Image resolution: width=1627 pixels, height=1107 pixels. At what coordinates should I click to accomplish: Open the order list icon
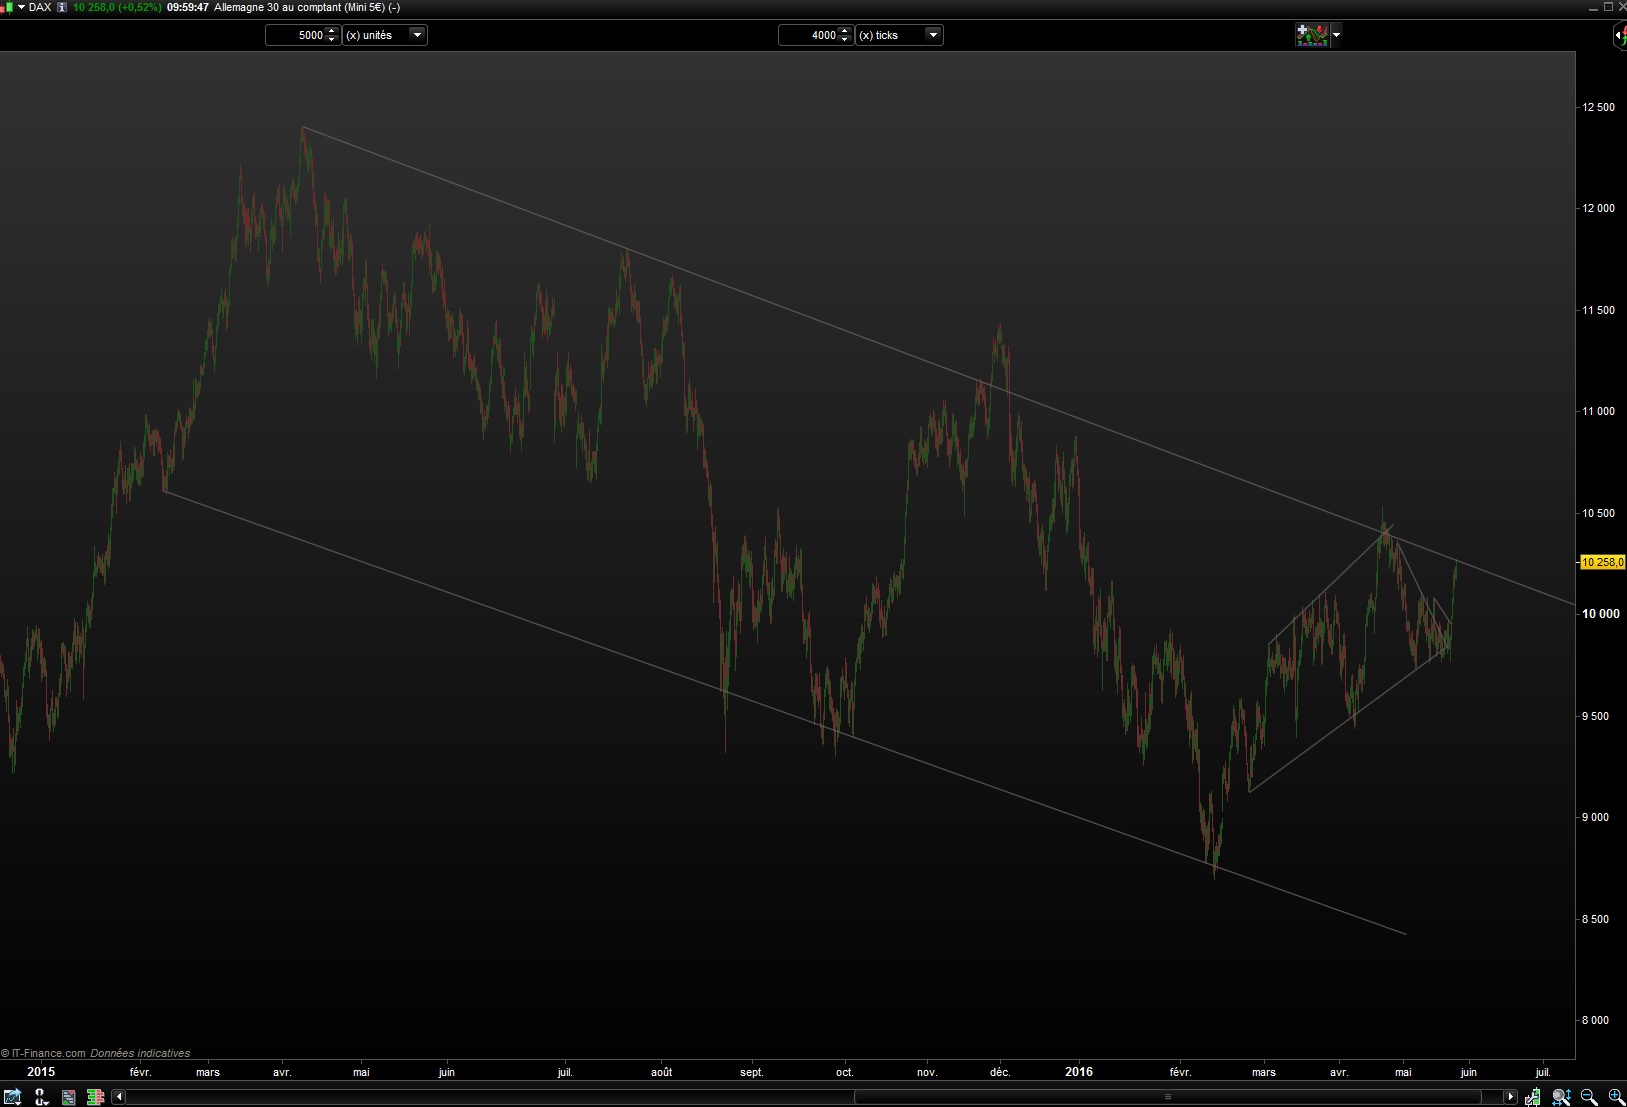tap(69, 1097)
